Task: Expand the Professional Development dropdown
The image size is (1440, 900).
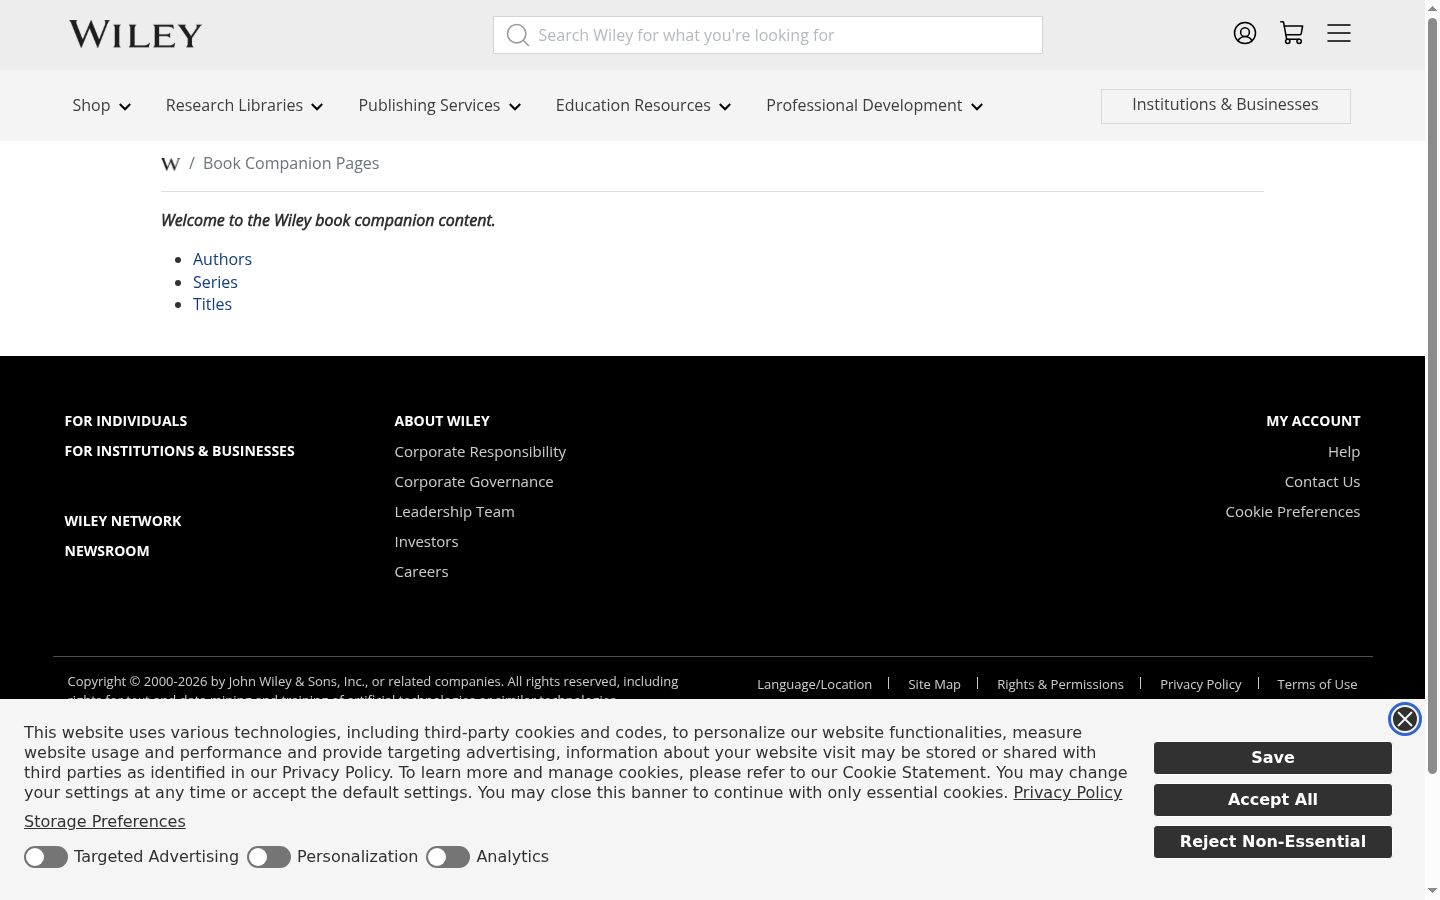Action: point(875,106)
